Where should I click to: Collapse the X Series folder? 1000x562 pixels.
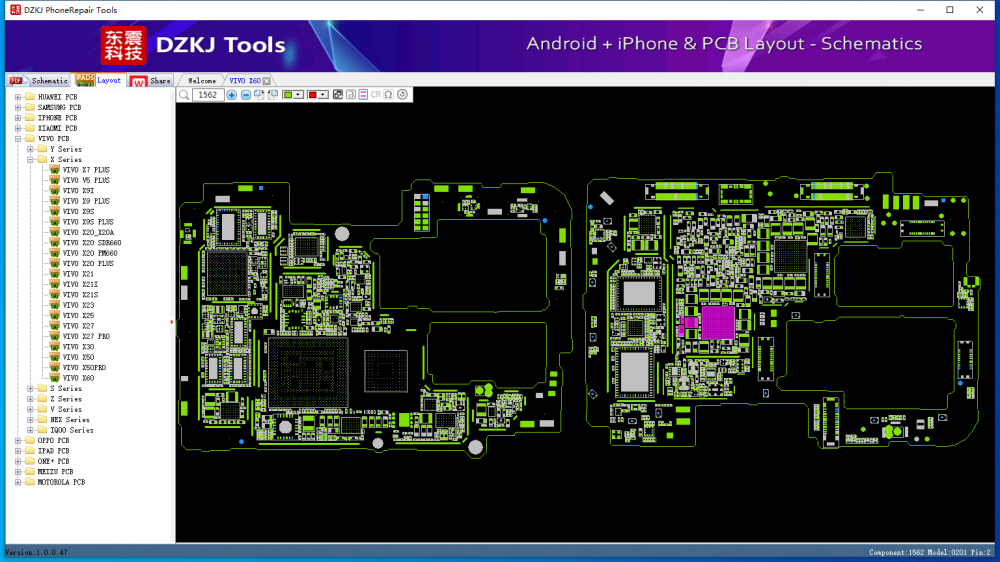click(x=31, y=159)
